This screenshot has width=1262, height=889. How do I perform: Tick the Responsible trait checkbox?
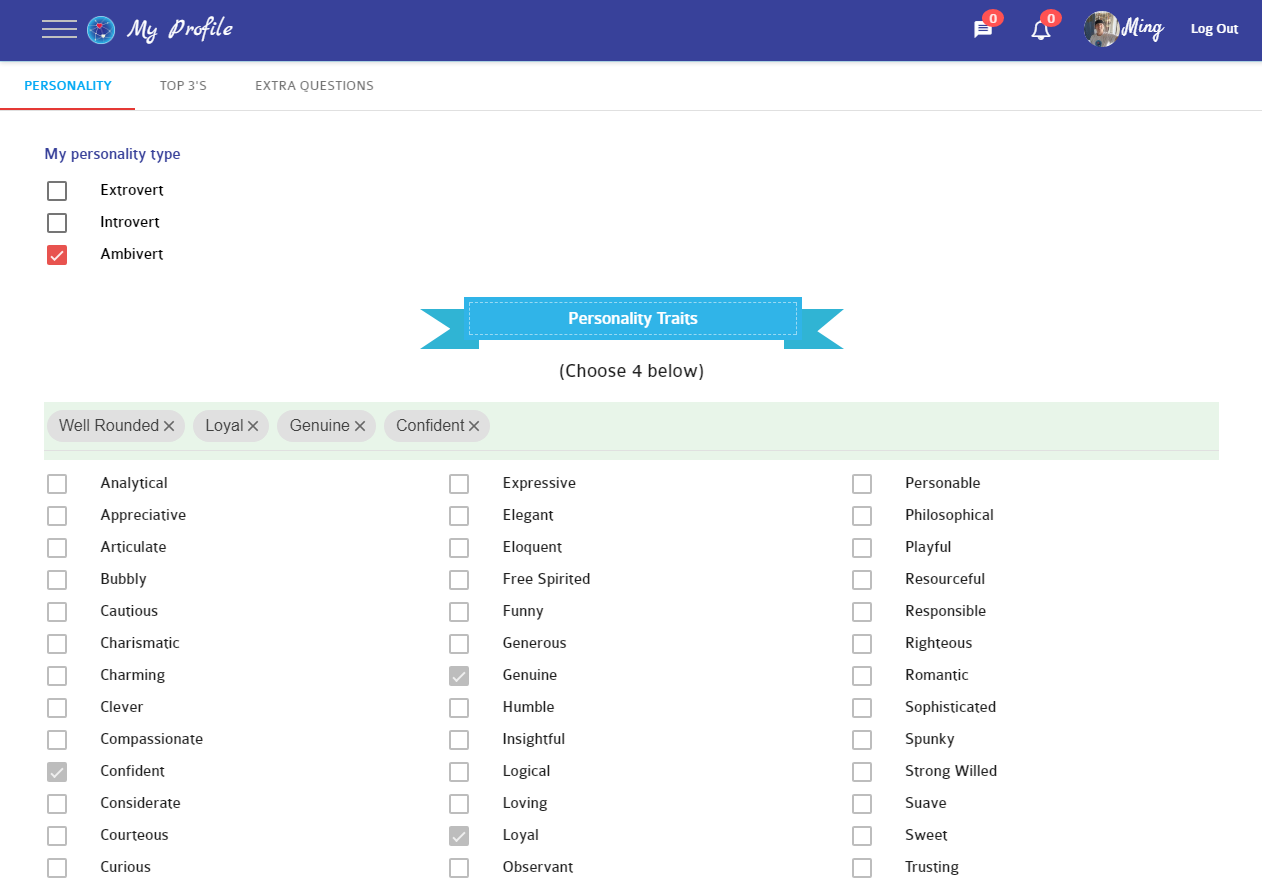click(x=862, y=612)
